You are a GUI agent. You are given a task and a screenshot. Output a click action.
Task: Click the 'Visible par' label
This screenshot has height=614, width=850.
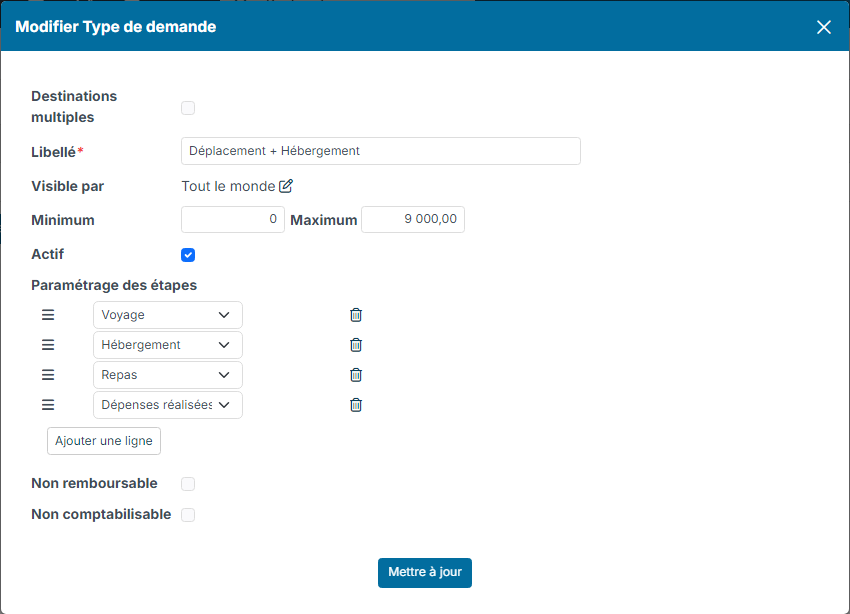point(68,186)
